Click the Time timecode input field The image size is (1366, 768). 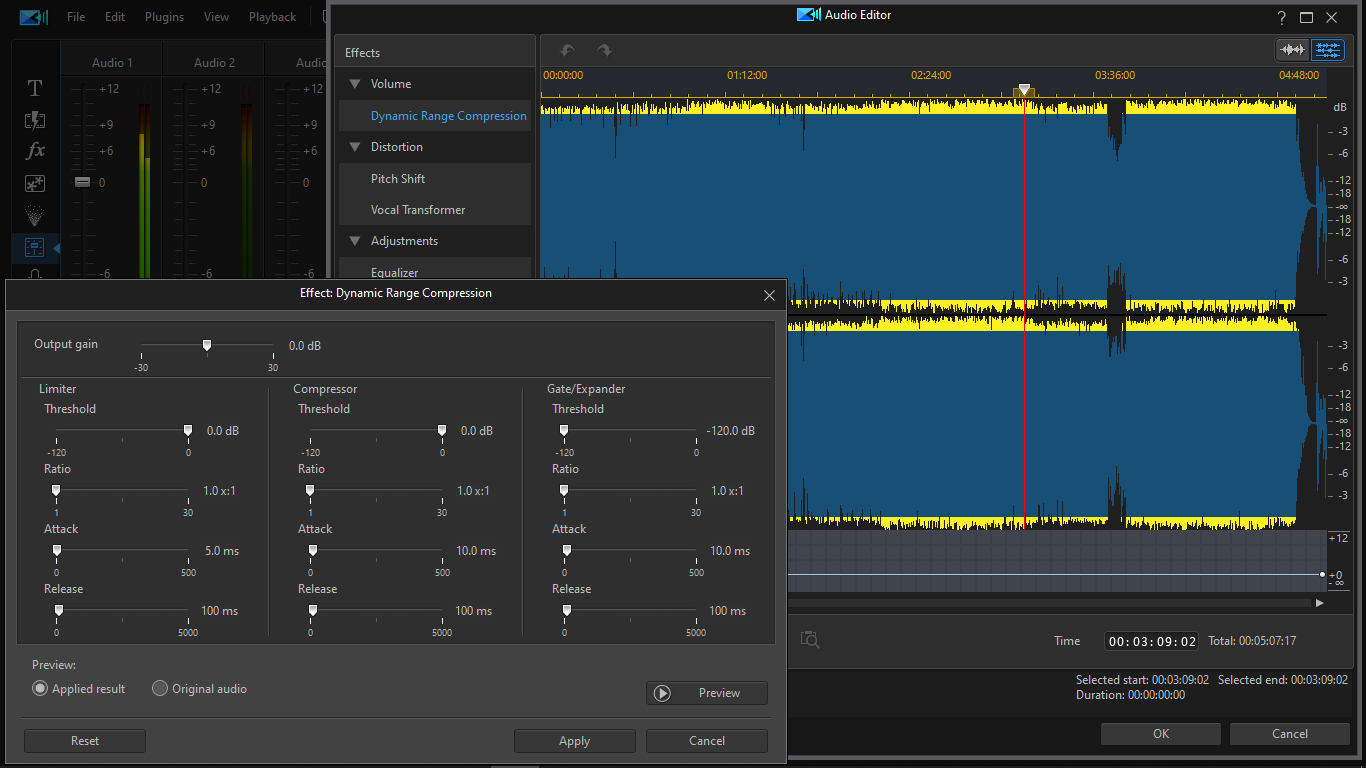pyautogui.click(x=1151, y=641)
